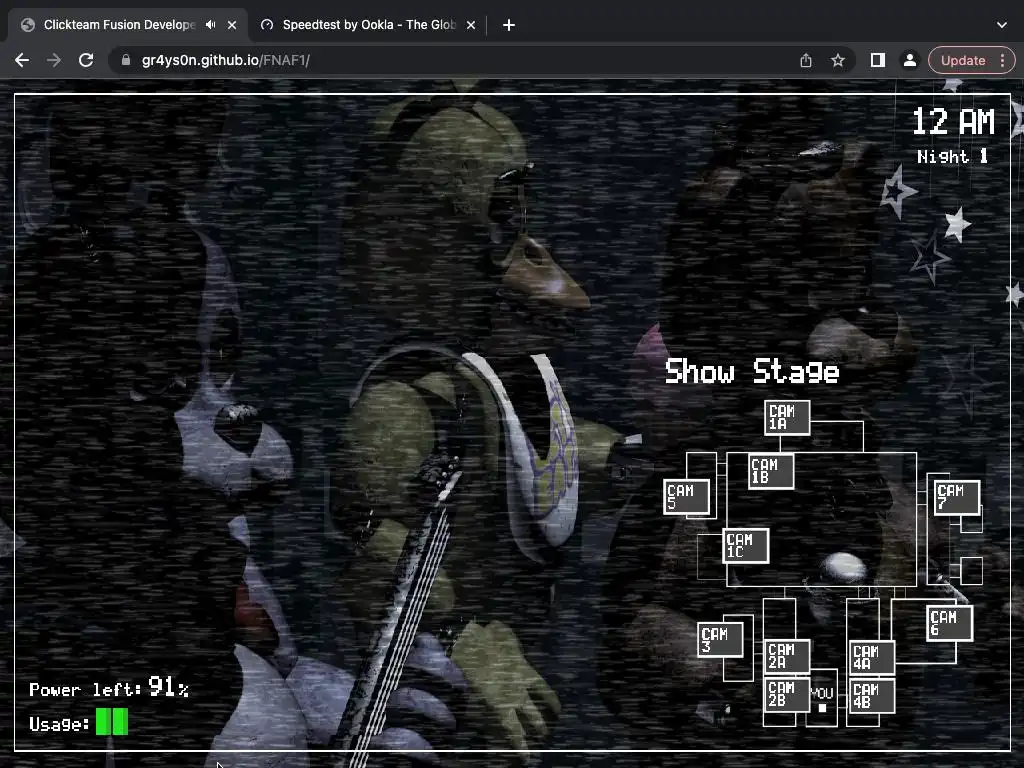Click the YOU office marker on map
1024x768 pixels.
[822, 697]
